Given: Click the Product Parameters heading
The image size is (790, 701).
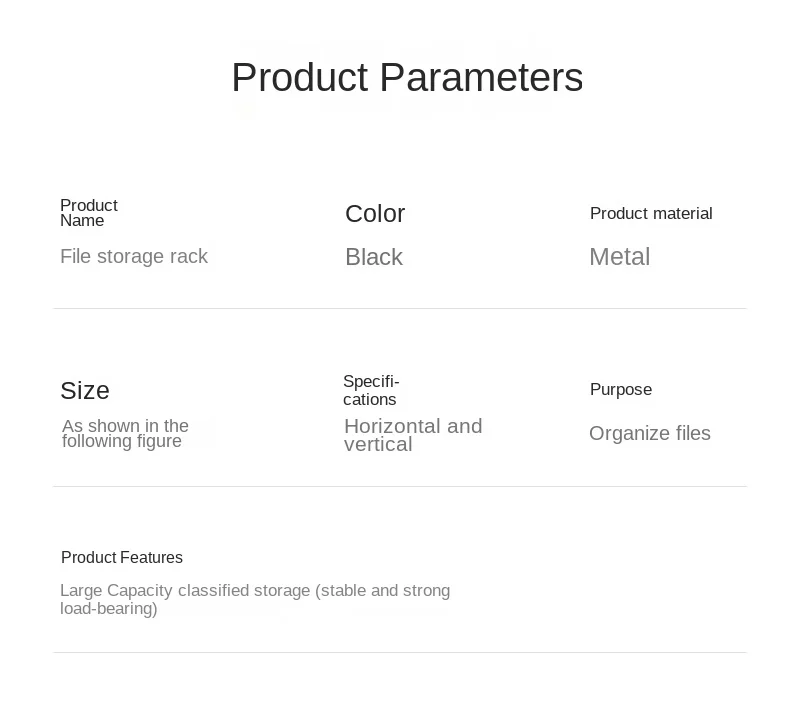Looking at the screenshot, I should click(406, 78).
